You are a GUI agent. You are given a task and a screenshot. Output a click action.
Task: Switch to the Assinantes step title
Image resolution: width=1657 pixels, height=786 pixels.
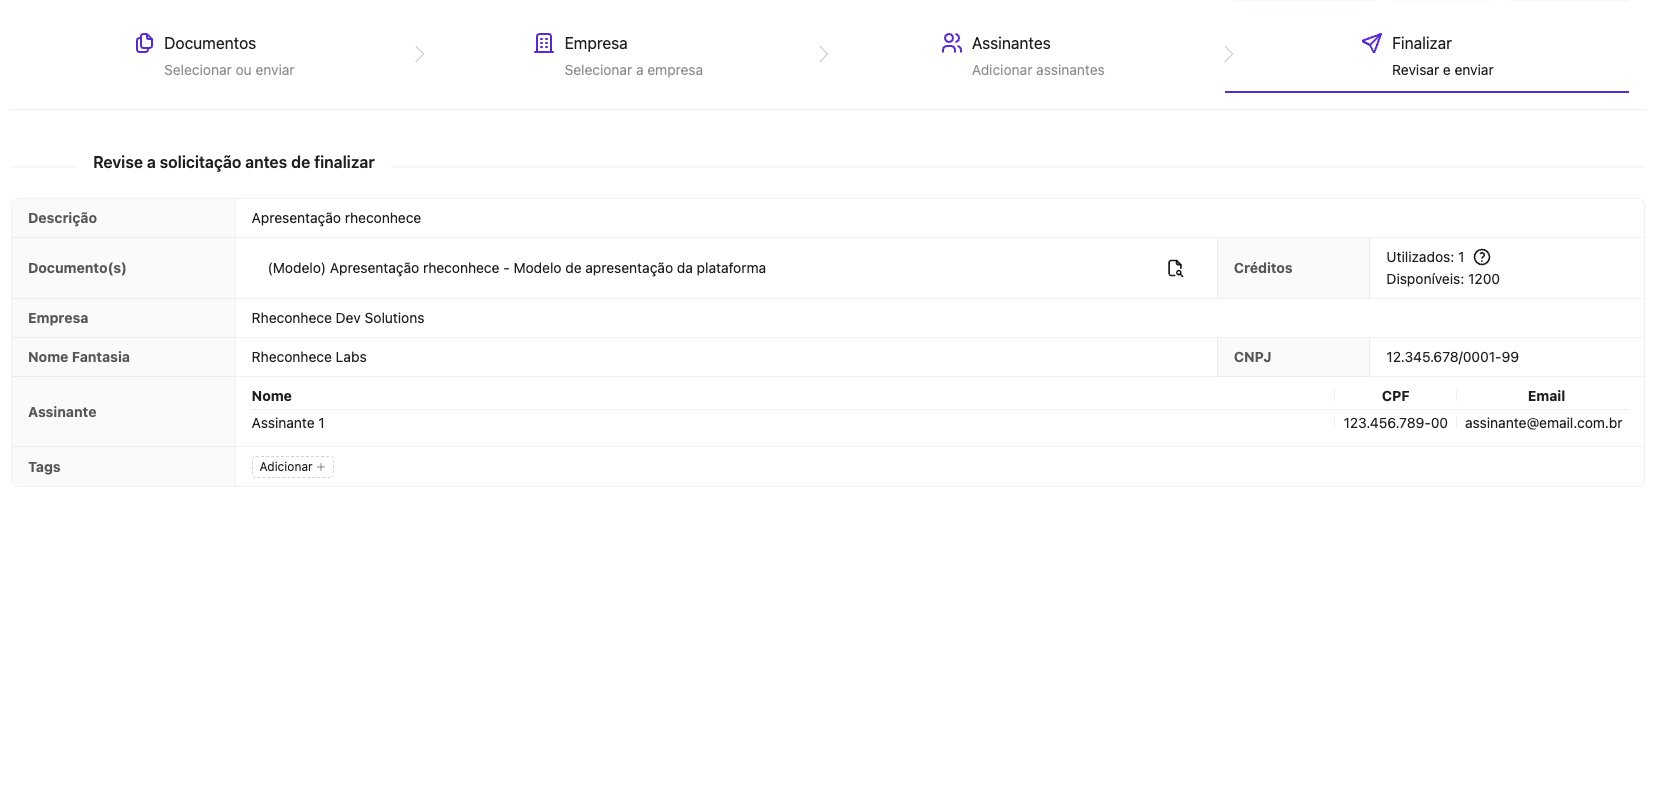(1011, 43)
